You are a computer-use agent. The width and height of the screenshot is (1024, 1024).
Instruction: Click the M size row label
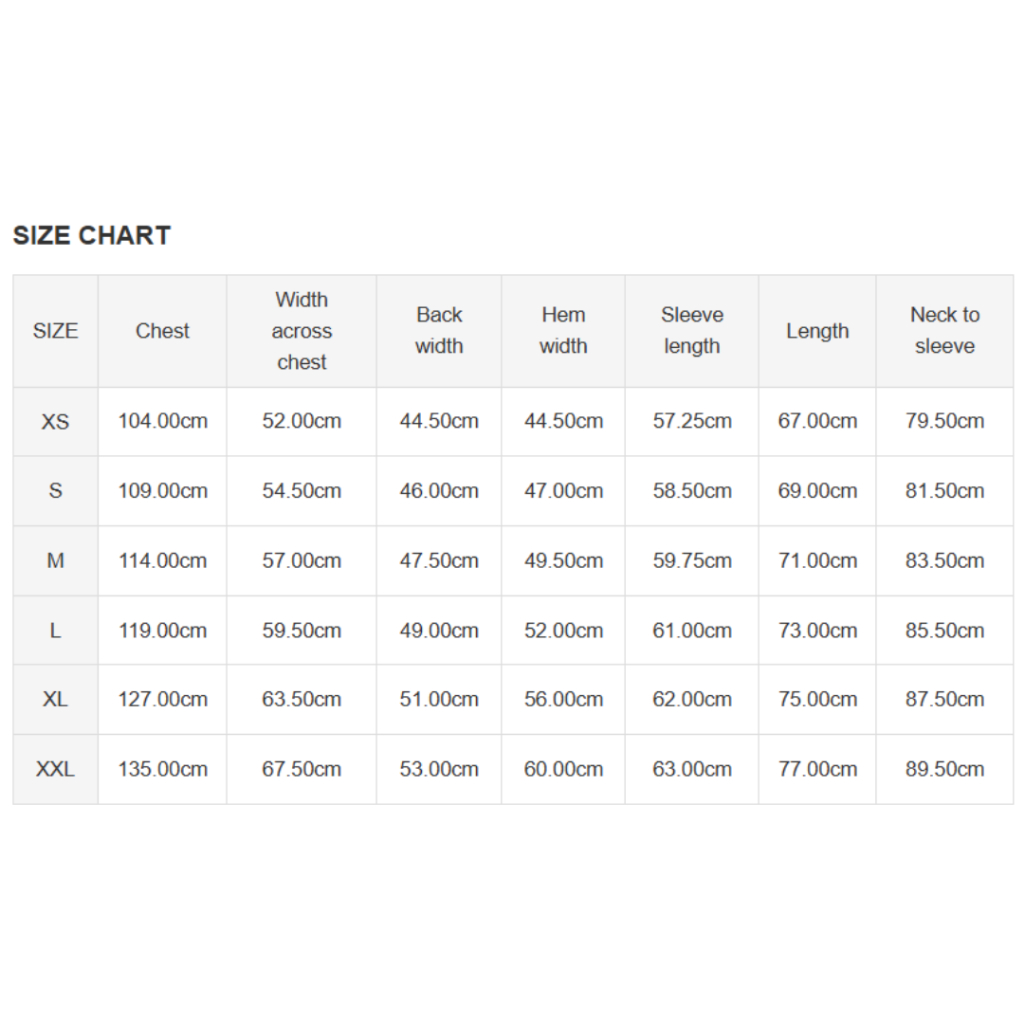[55, 561]
